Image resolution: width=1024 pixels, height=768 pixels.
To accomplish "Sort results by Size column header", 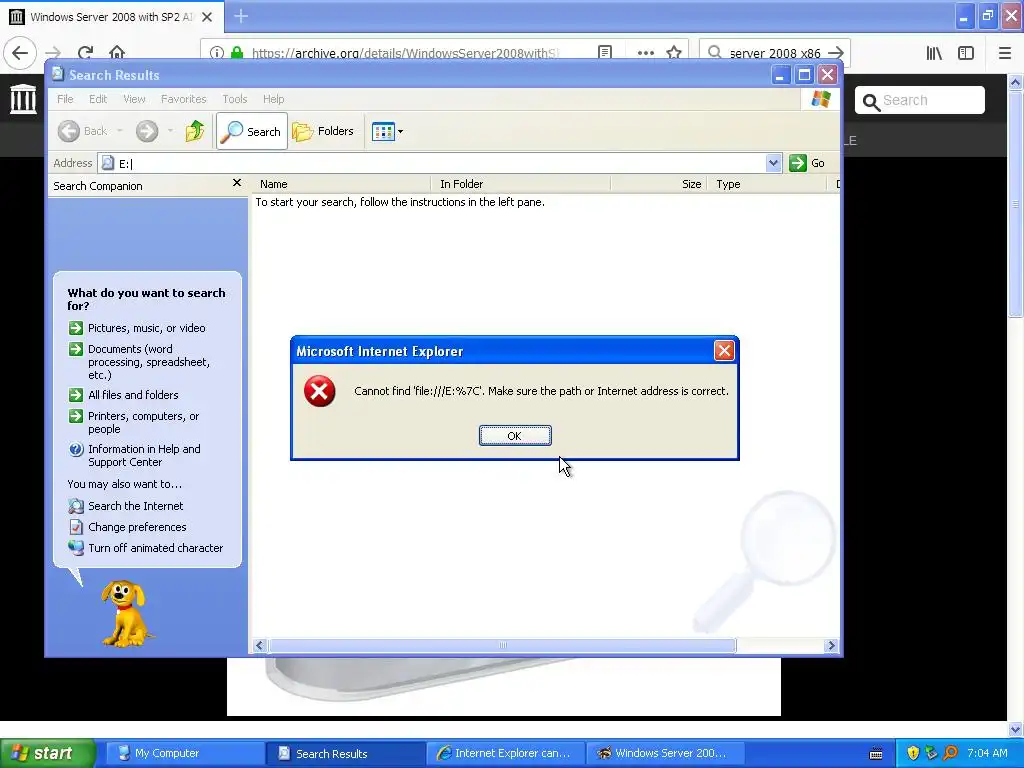I will (659, 184).
